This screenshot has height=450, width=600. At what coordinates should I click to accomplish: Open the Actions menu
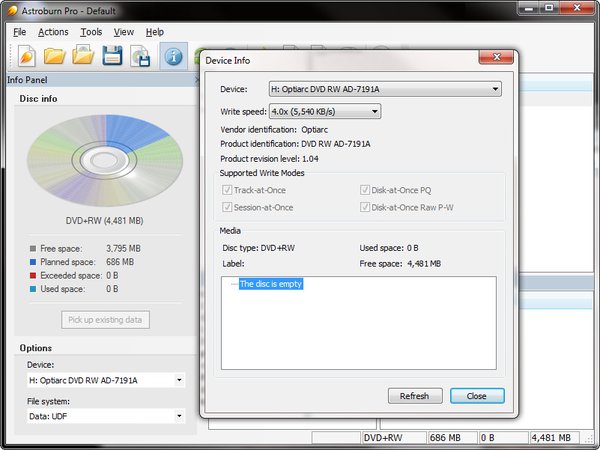(x=53, y=32)
